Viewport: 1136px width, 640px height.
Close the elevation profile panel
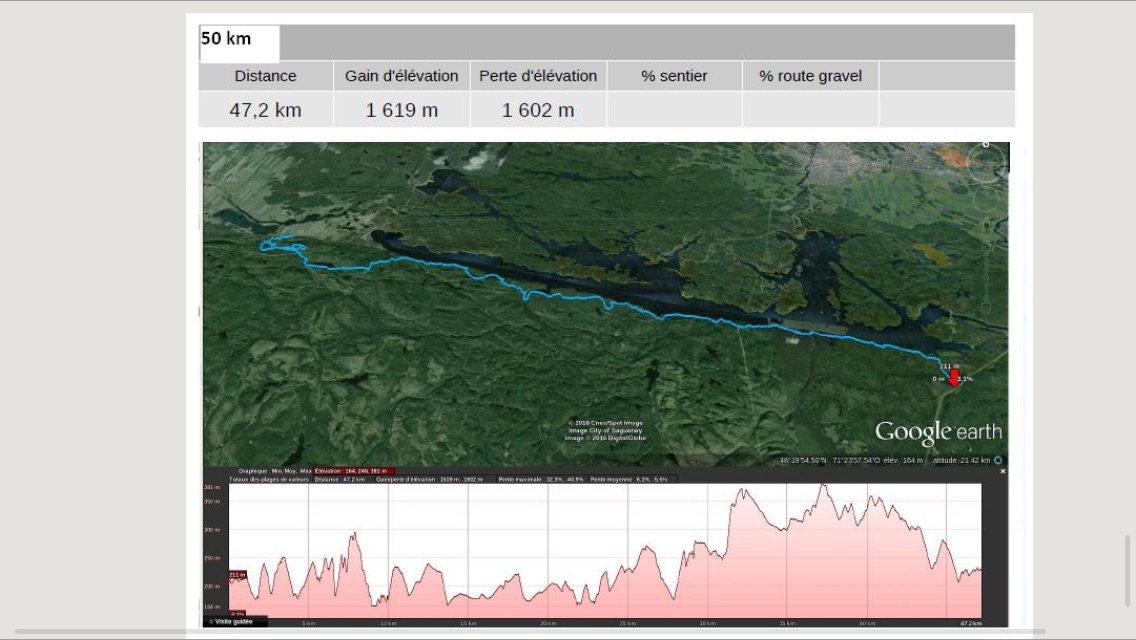1003,471
